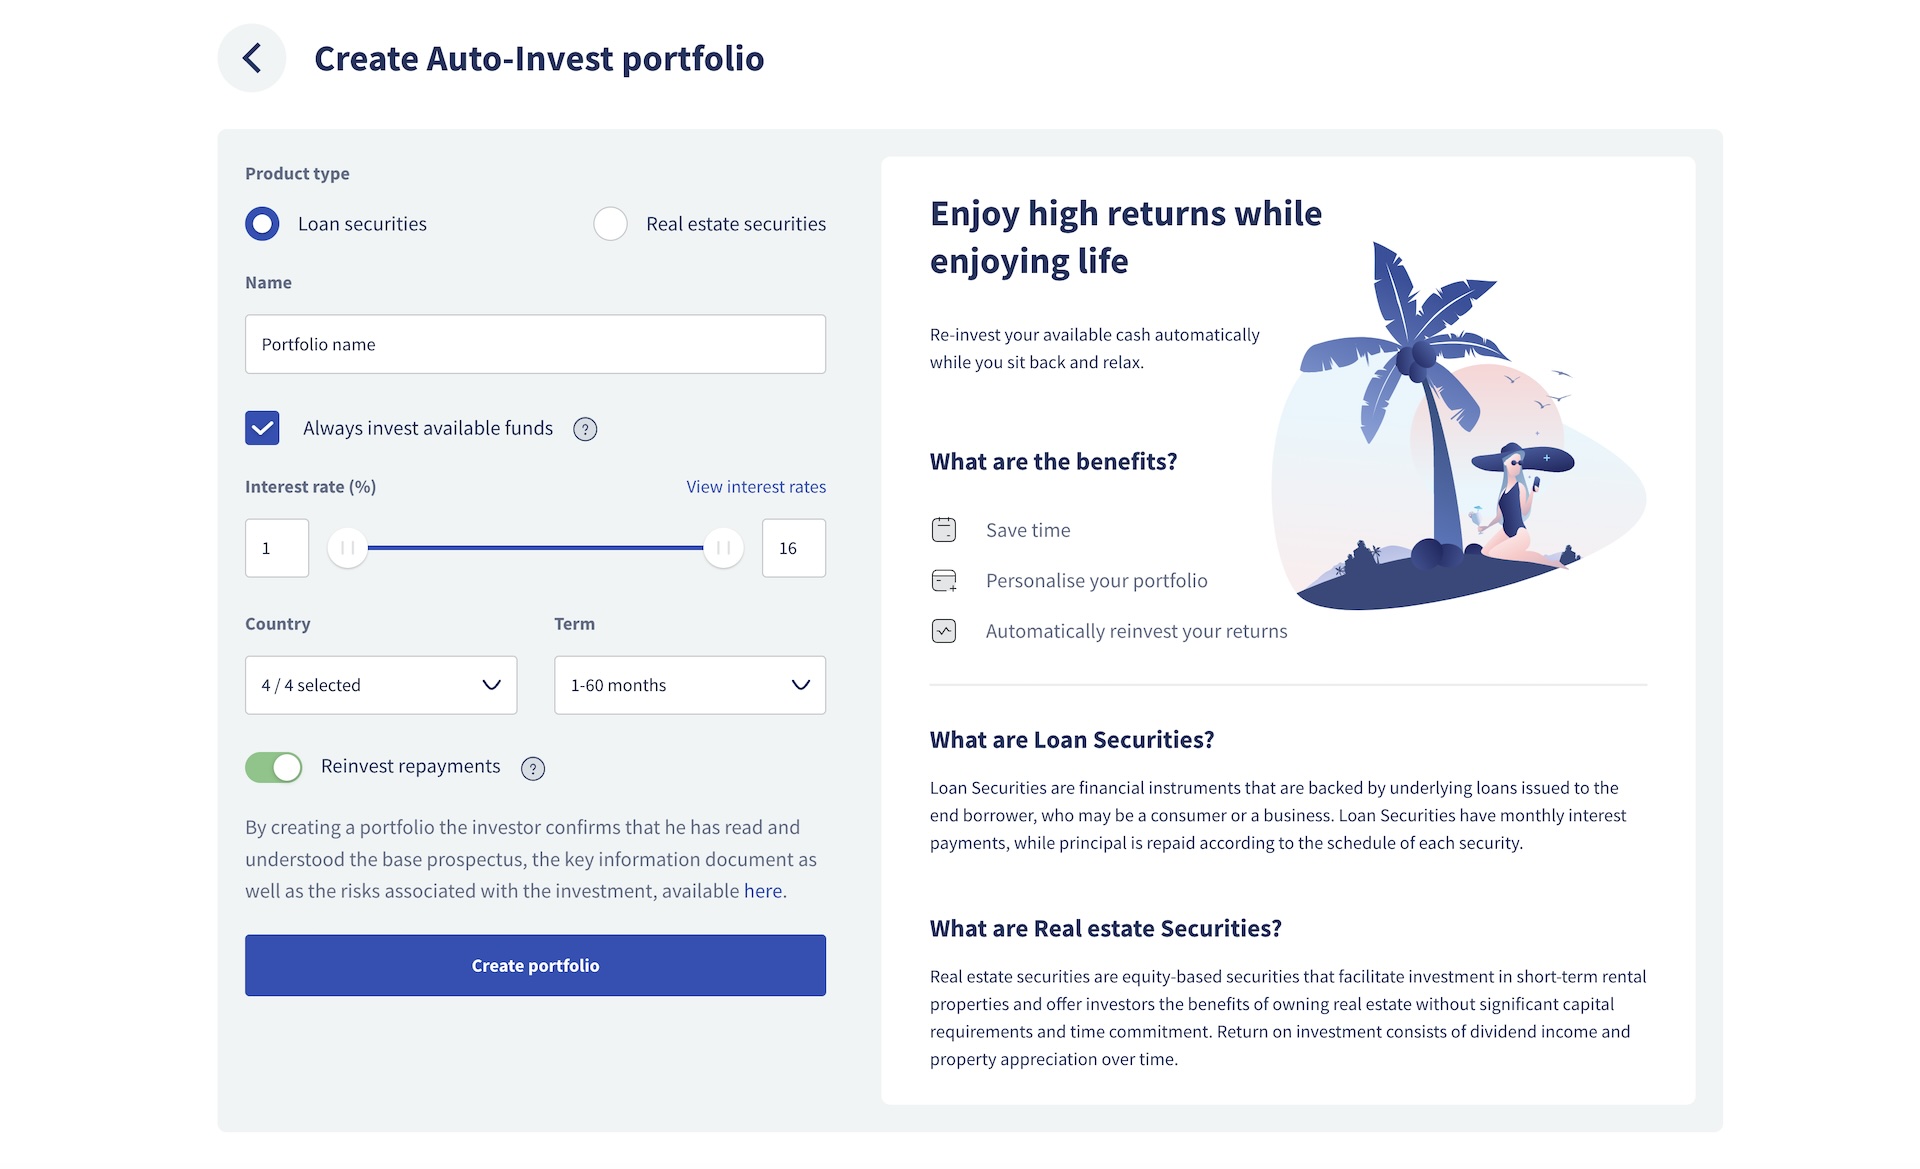Open the View interest rates link
The width and height of the screenshot is (1920, 1169).
click(x=756, y=487)
